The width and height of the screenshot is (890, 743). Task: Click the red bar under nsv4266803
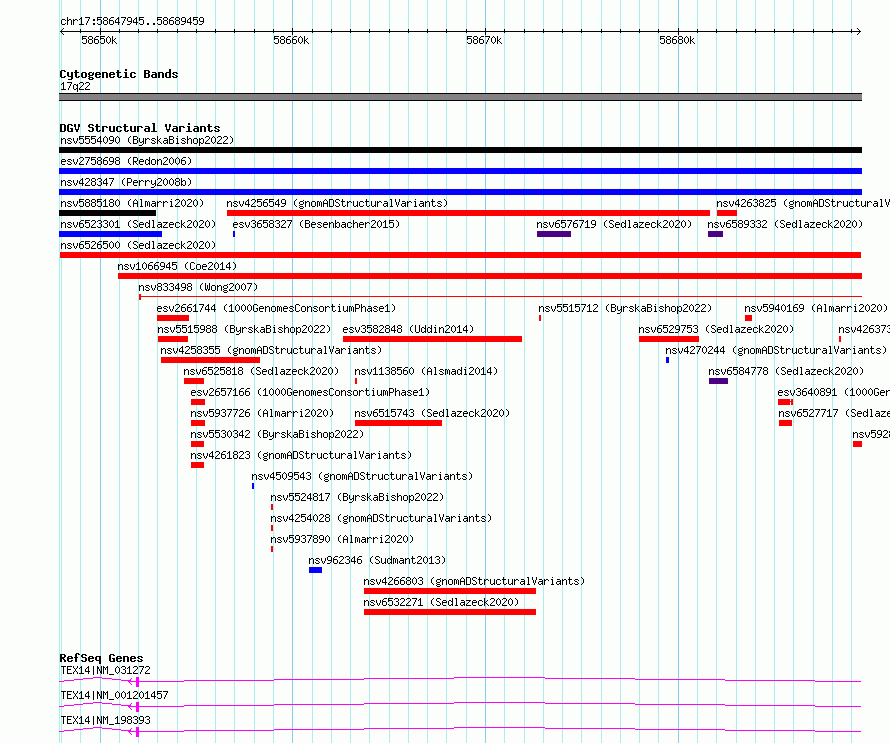coord(450,591)
